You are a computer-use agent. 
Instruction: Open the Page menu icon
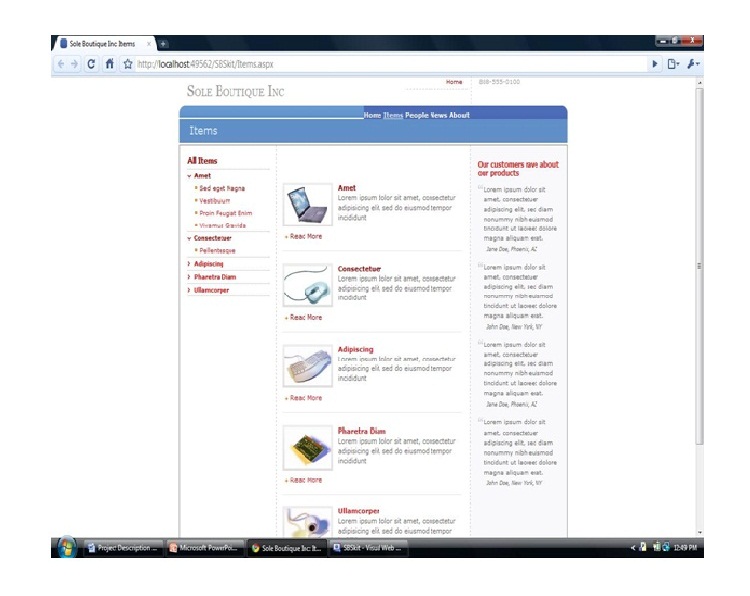(x=673, y=64)
